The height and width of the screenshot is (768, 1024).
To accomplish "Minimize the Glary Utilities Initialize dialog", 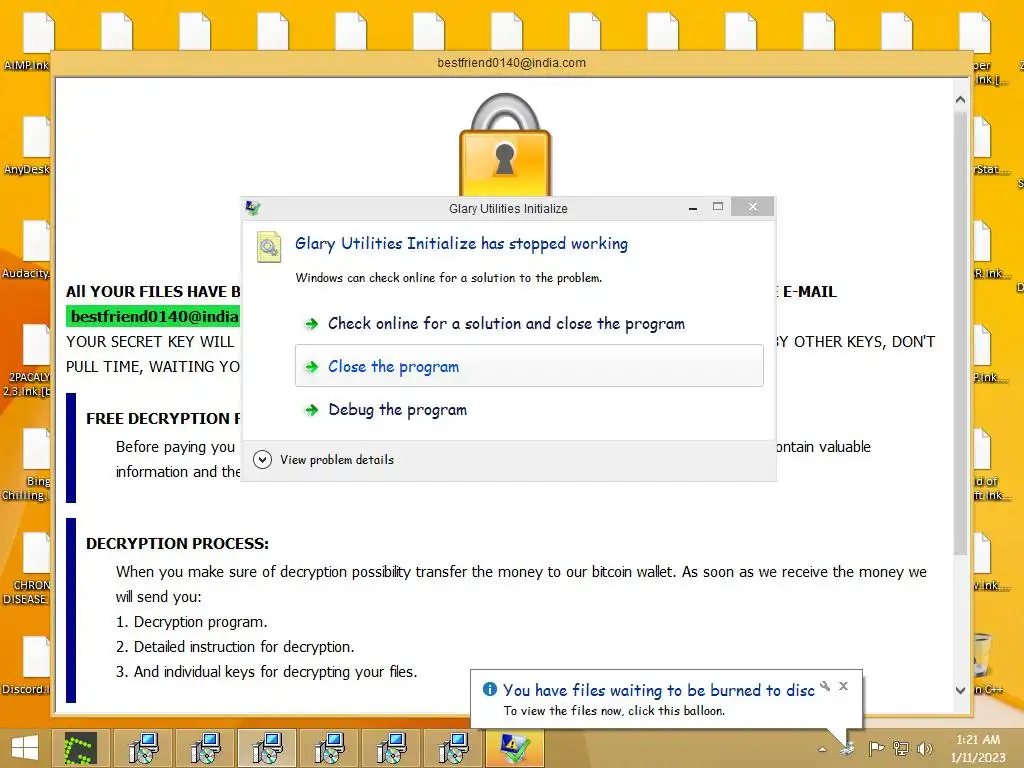I will [693, 208].
